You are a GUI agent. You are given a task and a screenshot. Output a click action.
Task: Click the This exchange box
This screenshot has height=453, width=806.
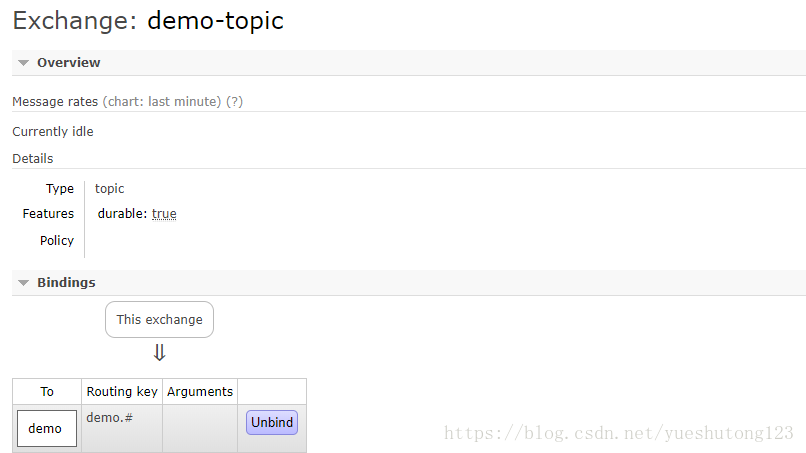[x=159, y=320]
